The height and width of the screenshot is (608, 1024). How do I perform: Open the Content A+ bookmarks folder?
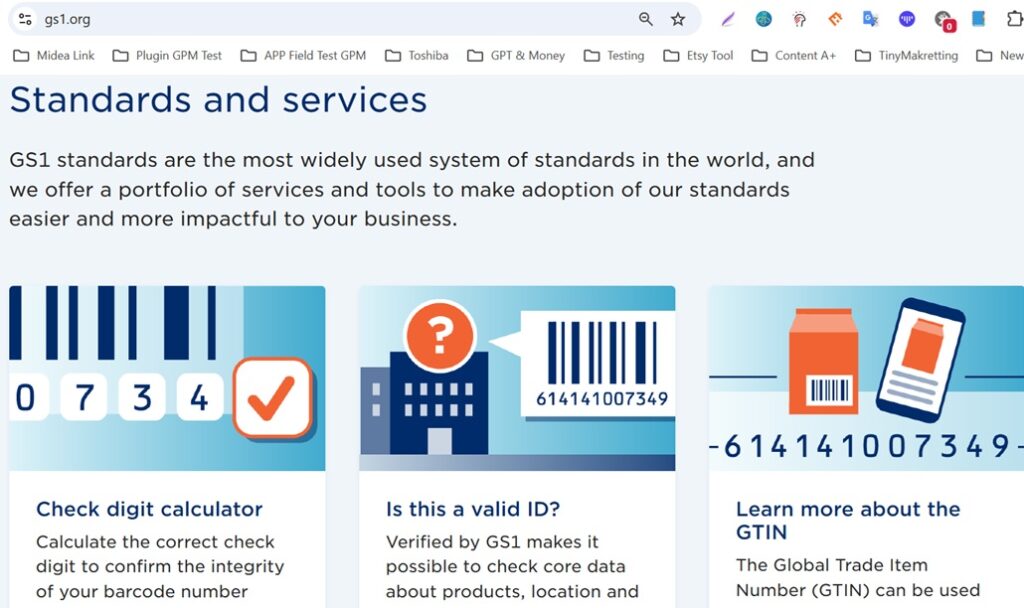click(793, 56)
